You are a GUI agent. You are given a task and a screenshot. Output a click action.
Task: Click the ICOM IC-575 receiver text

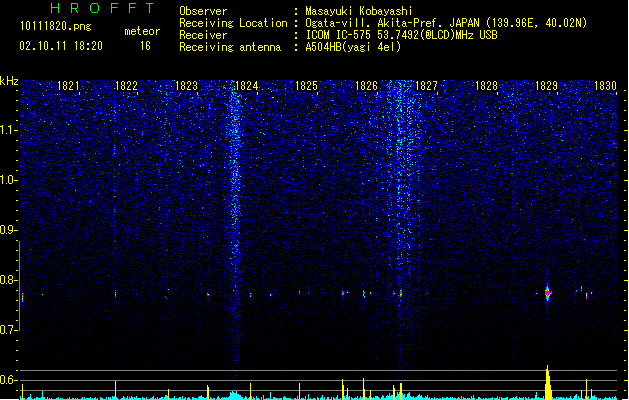[402, 35]
